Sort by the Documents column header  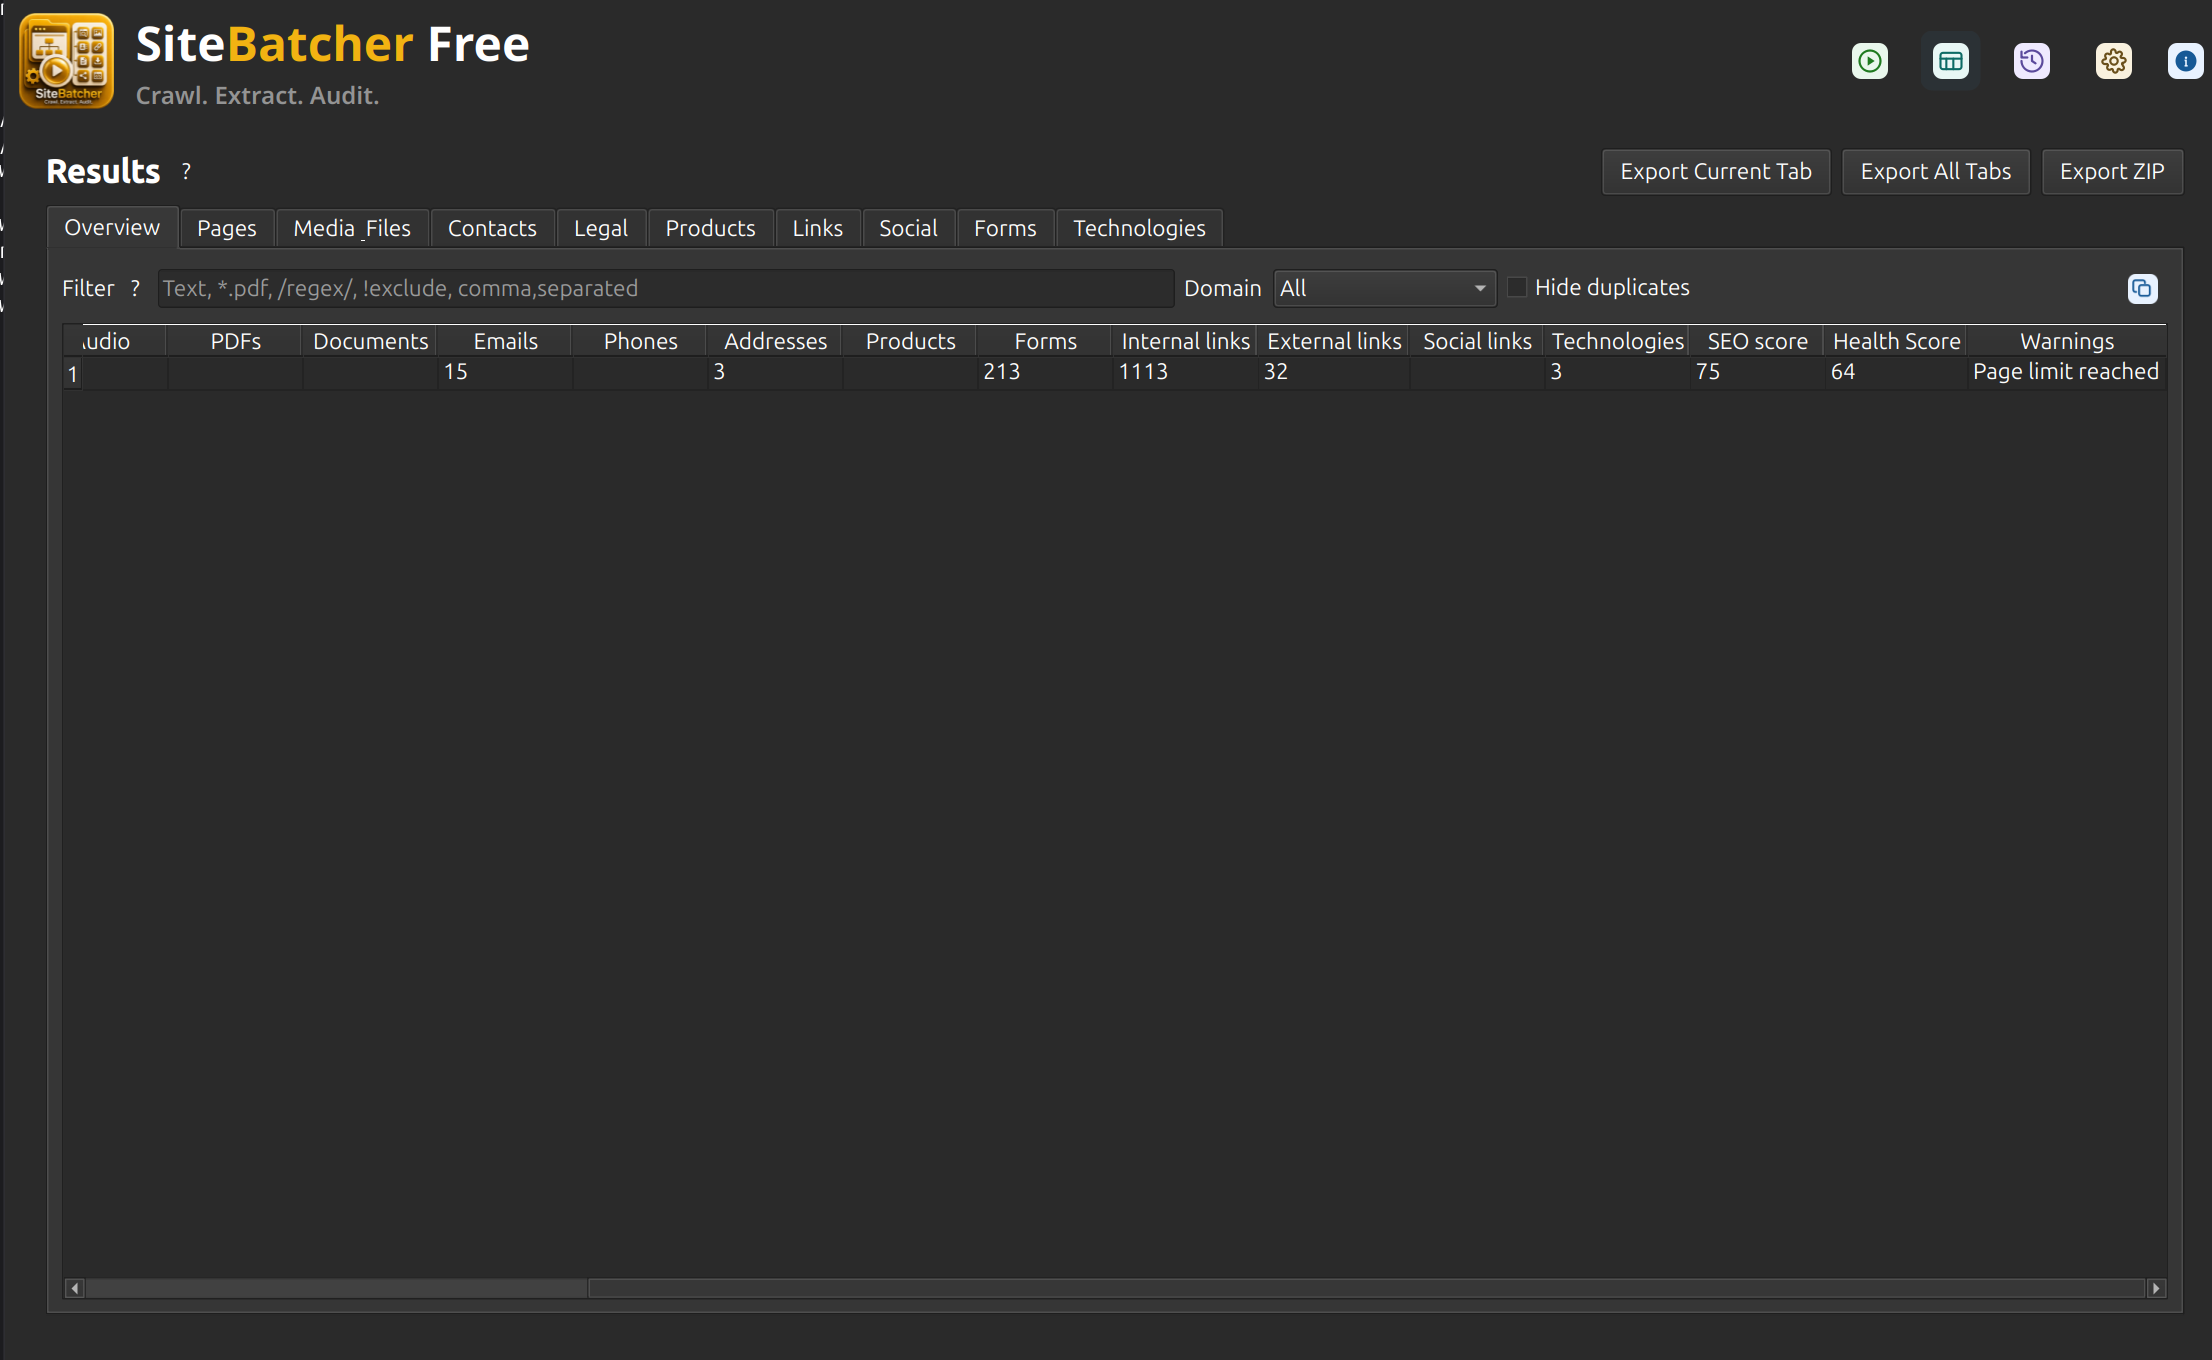pos(370,341)
